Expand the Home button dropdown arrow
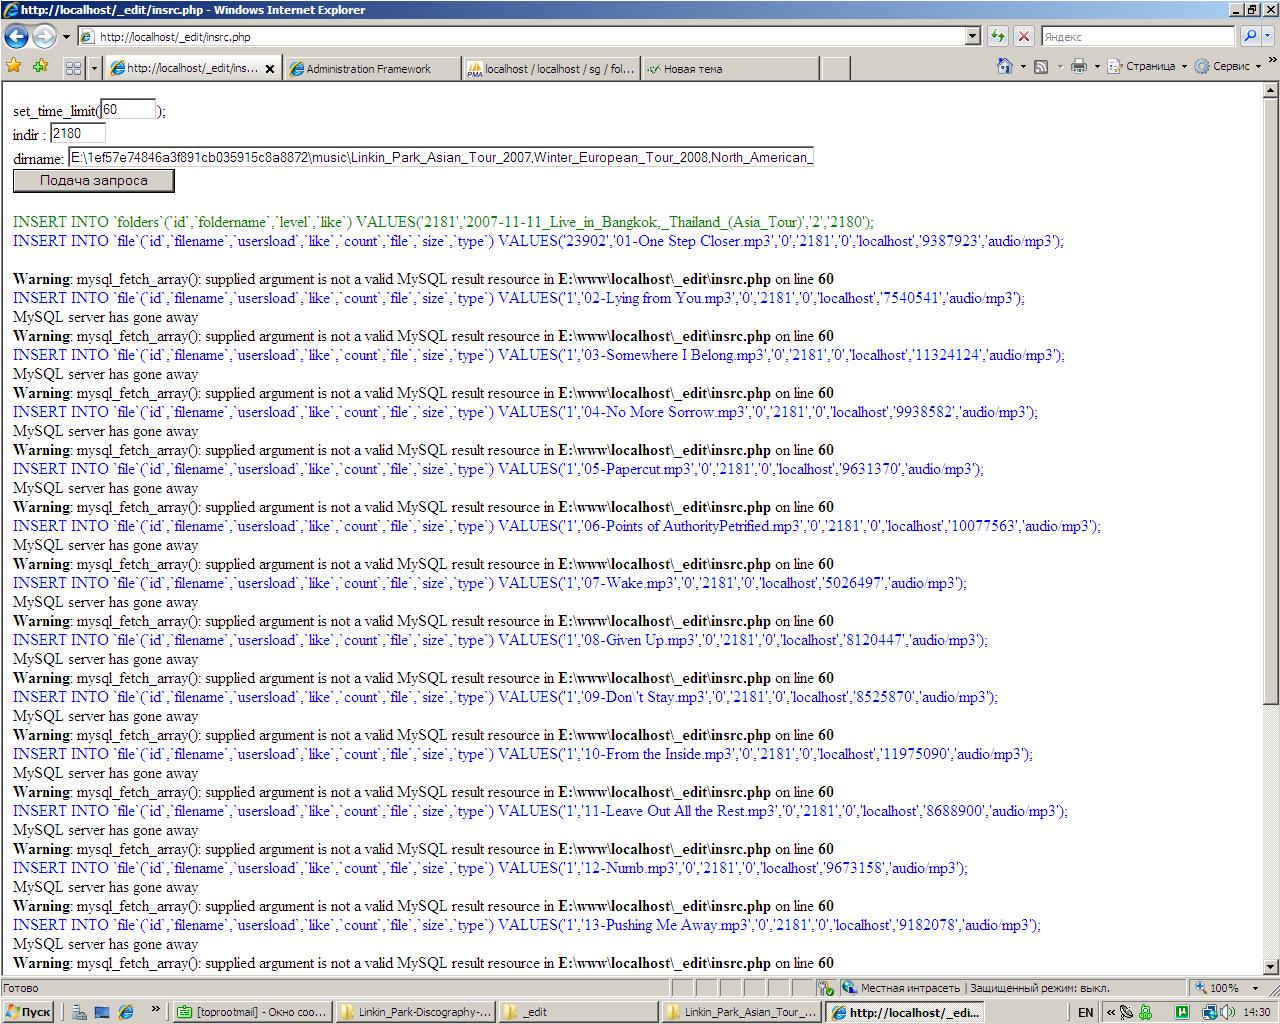The image size is (1280, 1024). pyautogui.click(x=1022, y=67)
